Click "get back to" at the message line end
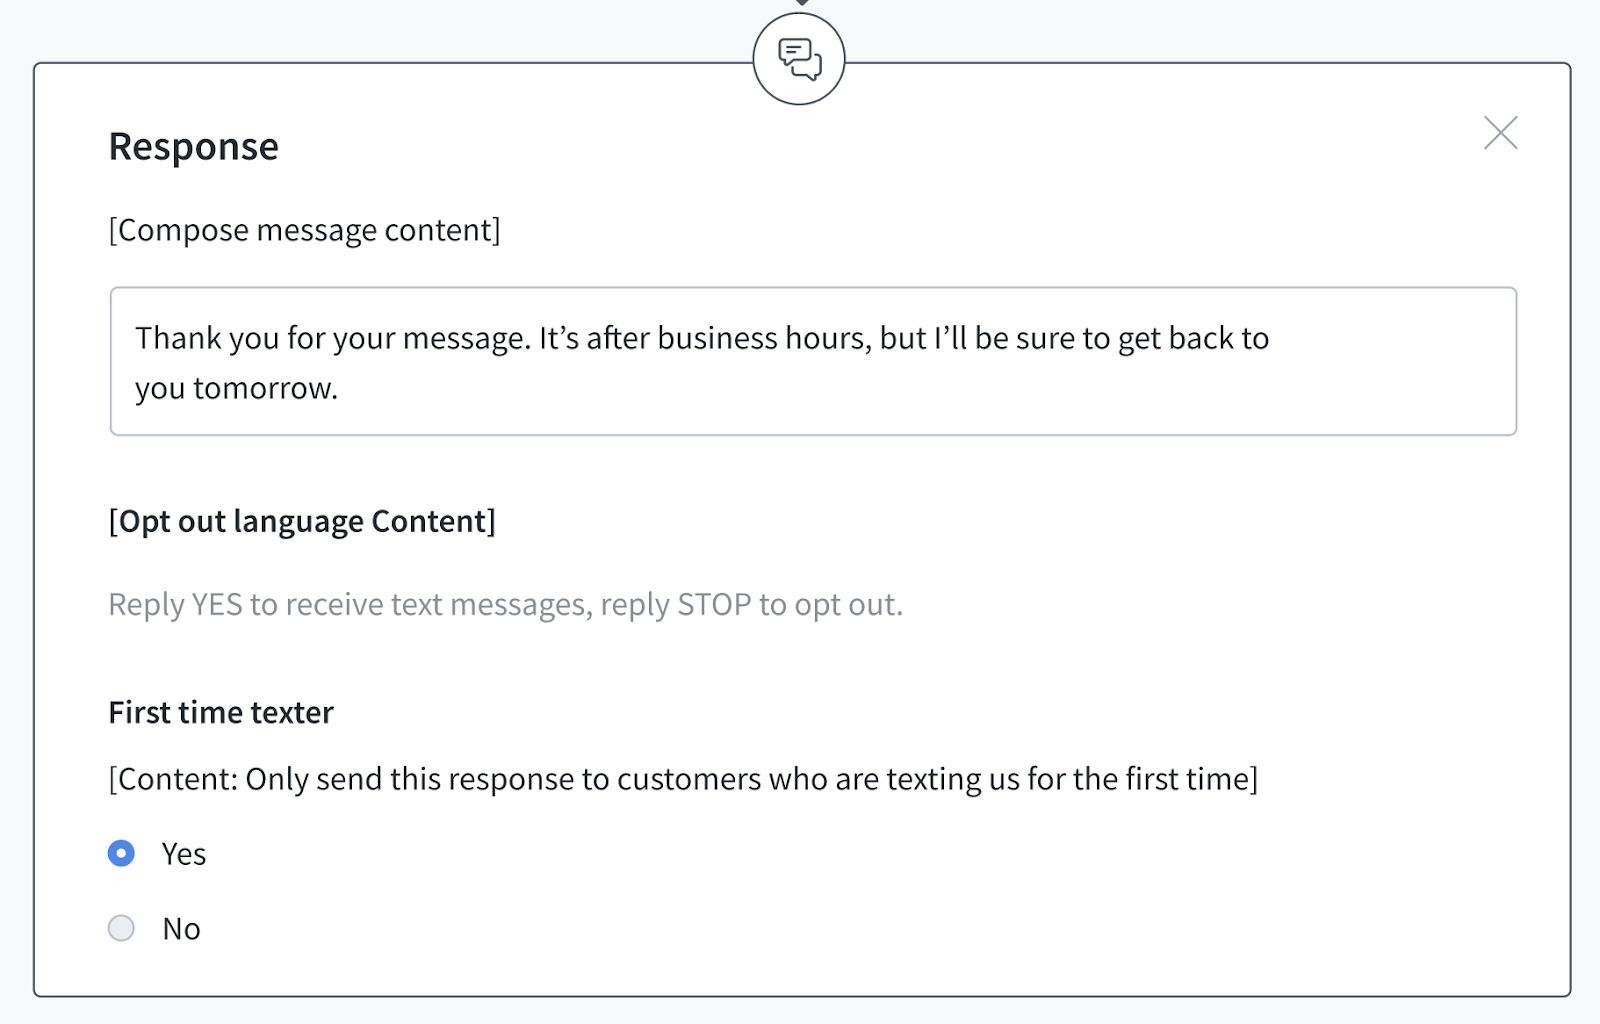 coord(1193,338)
